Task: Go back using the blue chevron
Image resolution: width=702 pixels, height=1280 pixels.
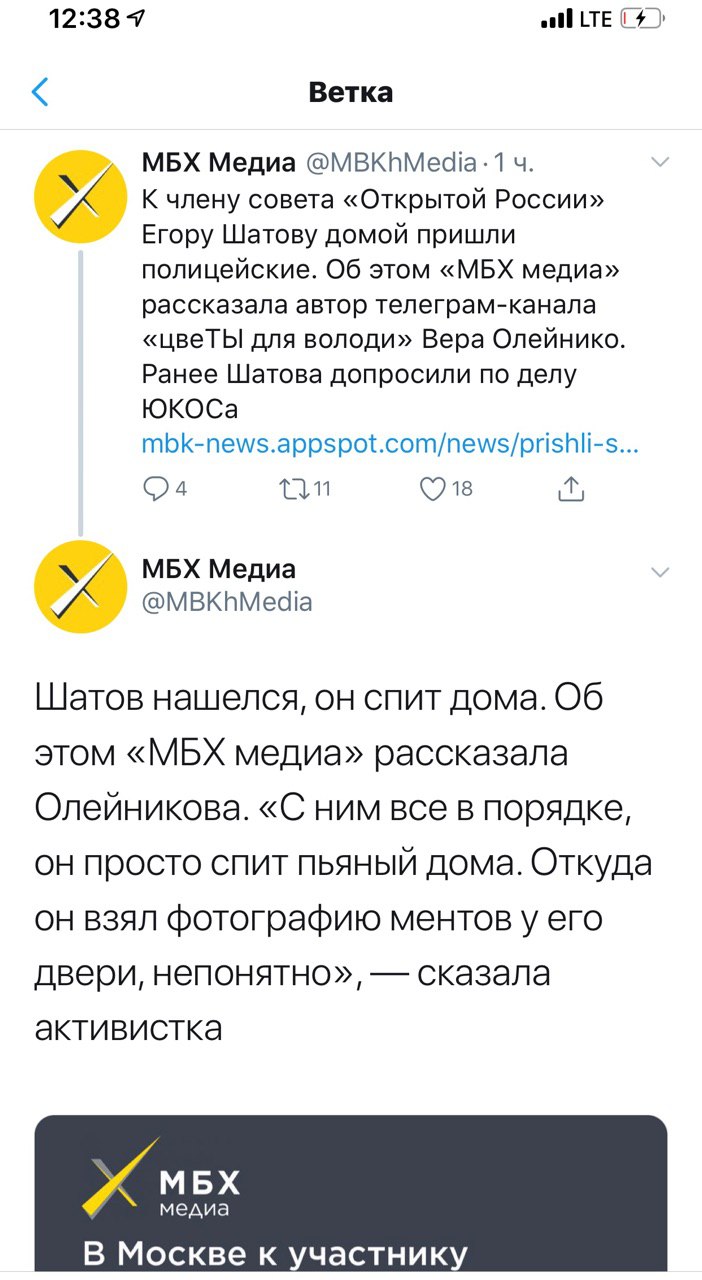Action: point(40,93)
